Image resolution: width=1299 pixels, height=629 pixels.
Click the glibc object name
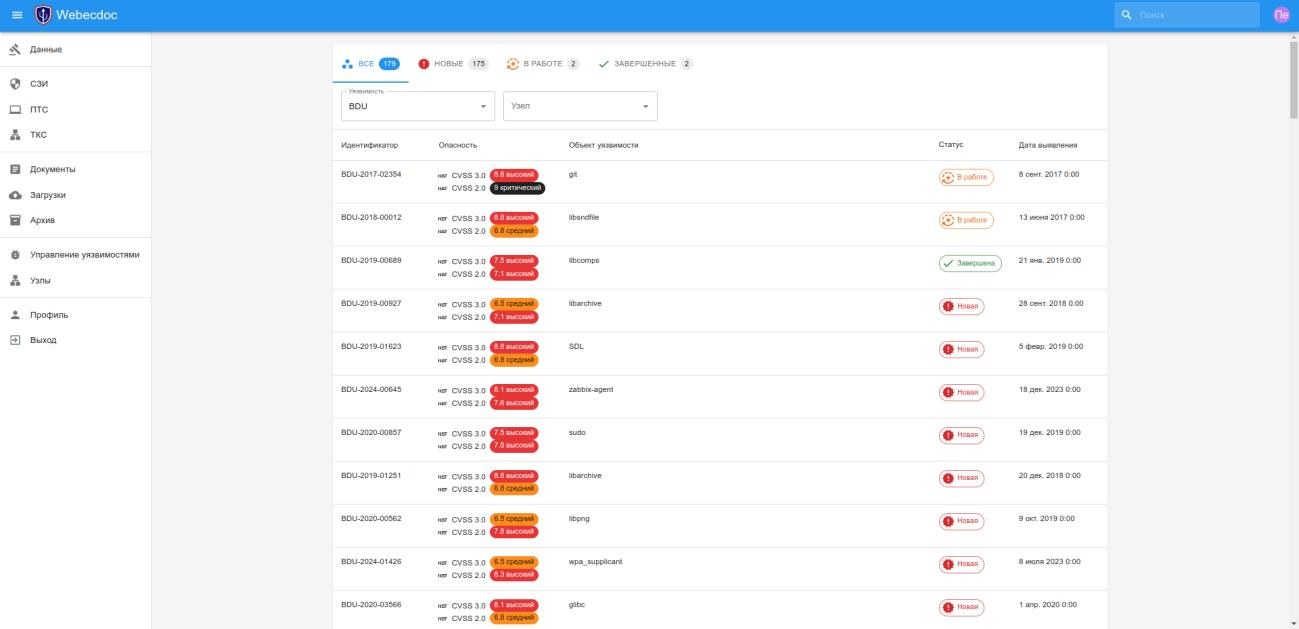pos(577,605)
